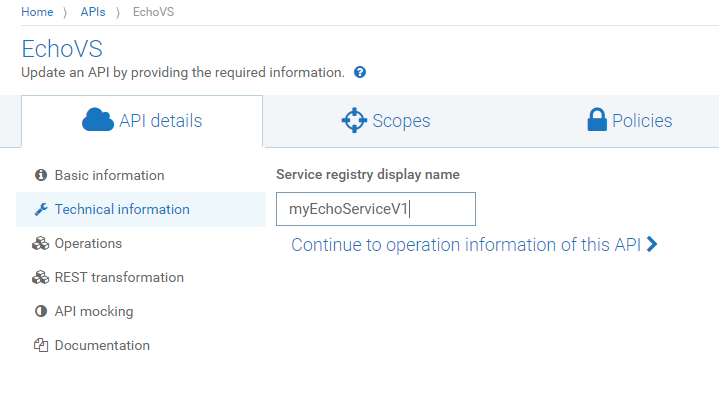The image size is (719, 419).
Task: Click the cubes icon beside REST transformation
Action: 41,277
